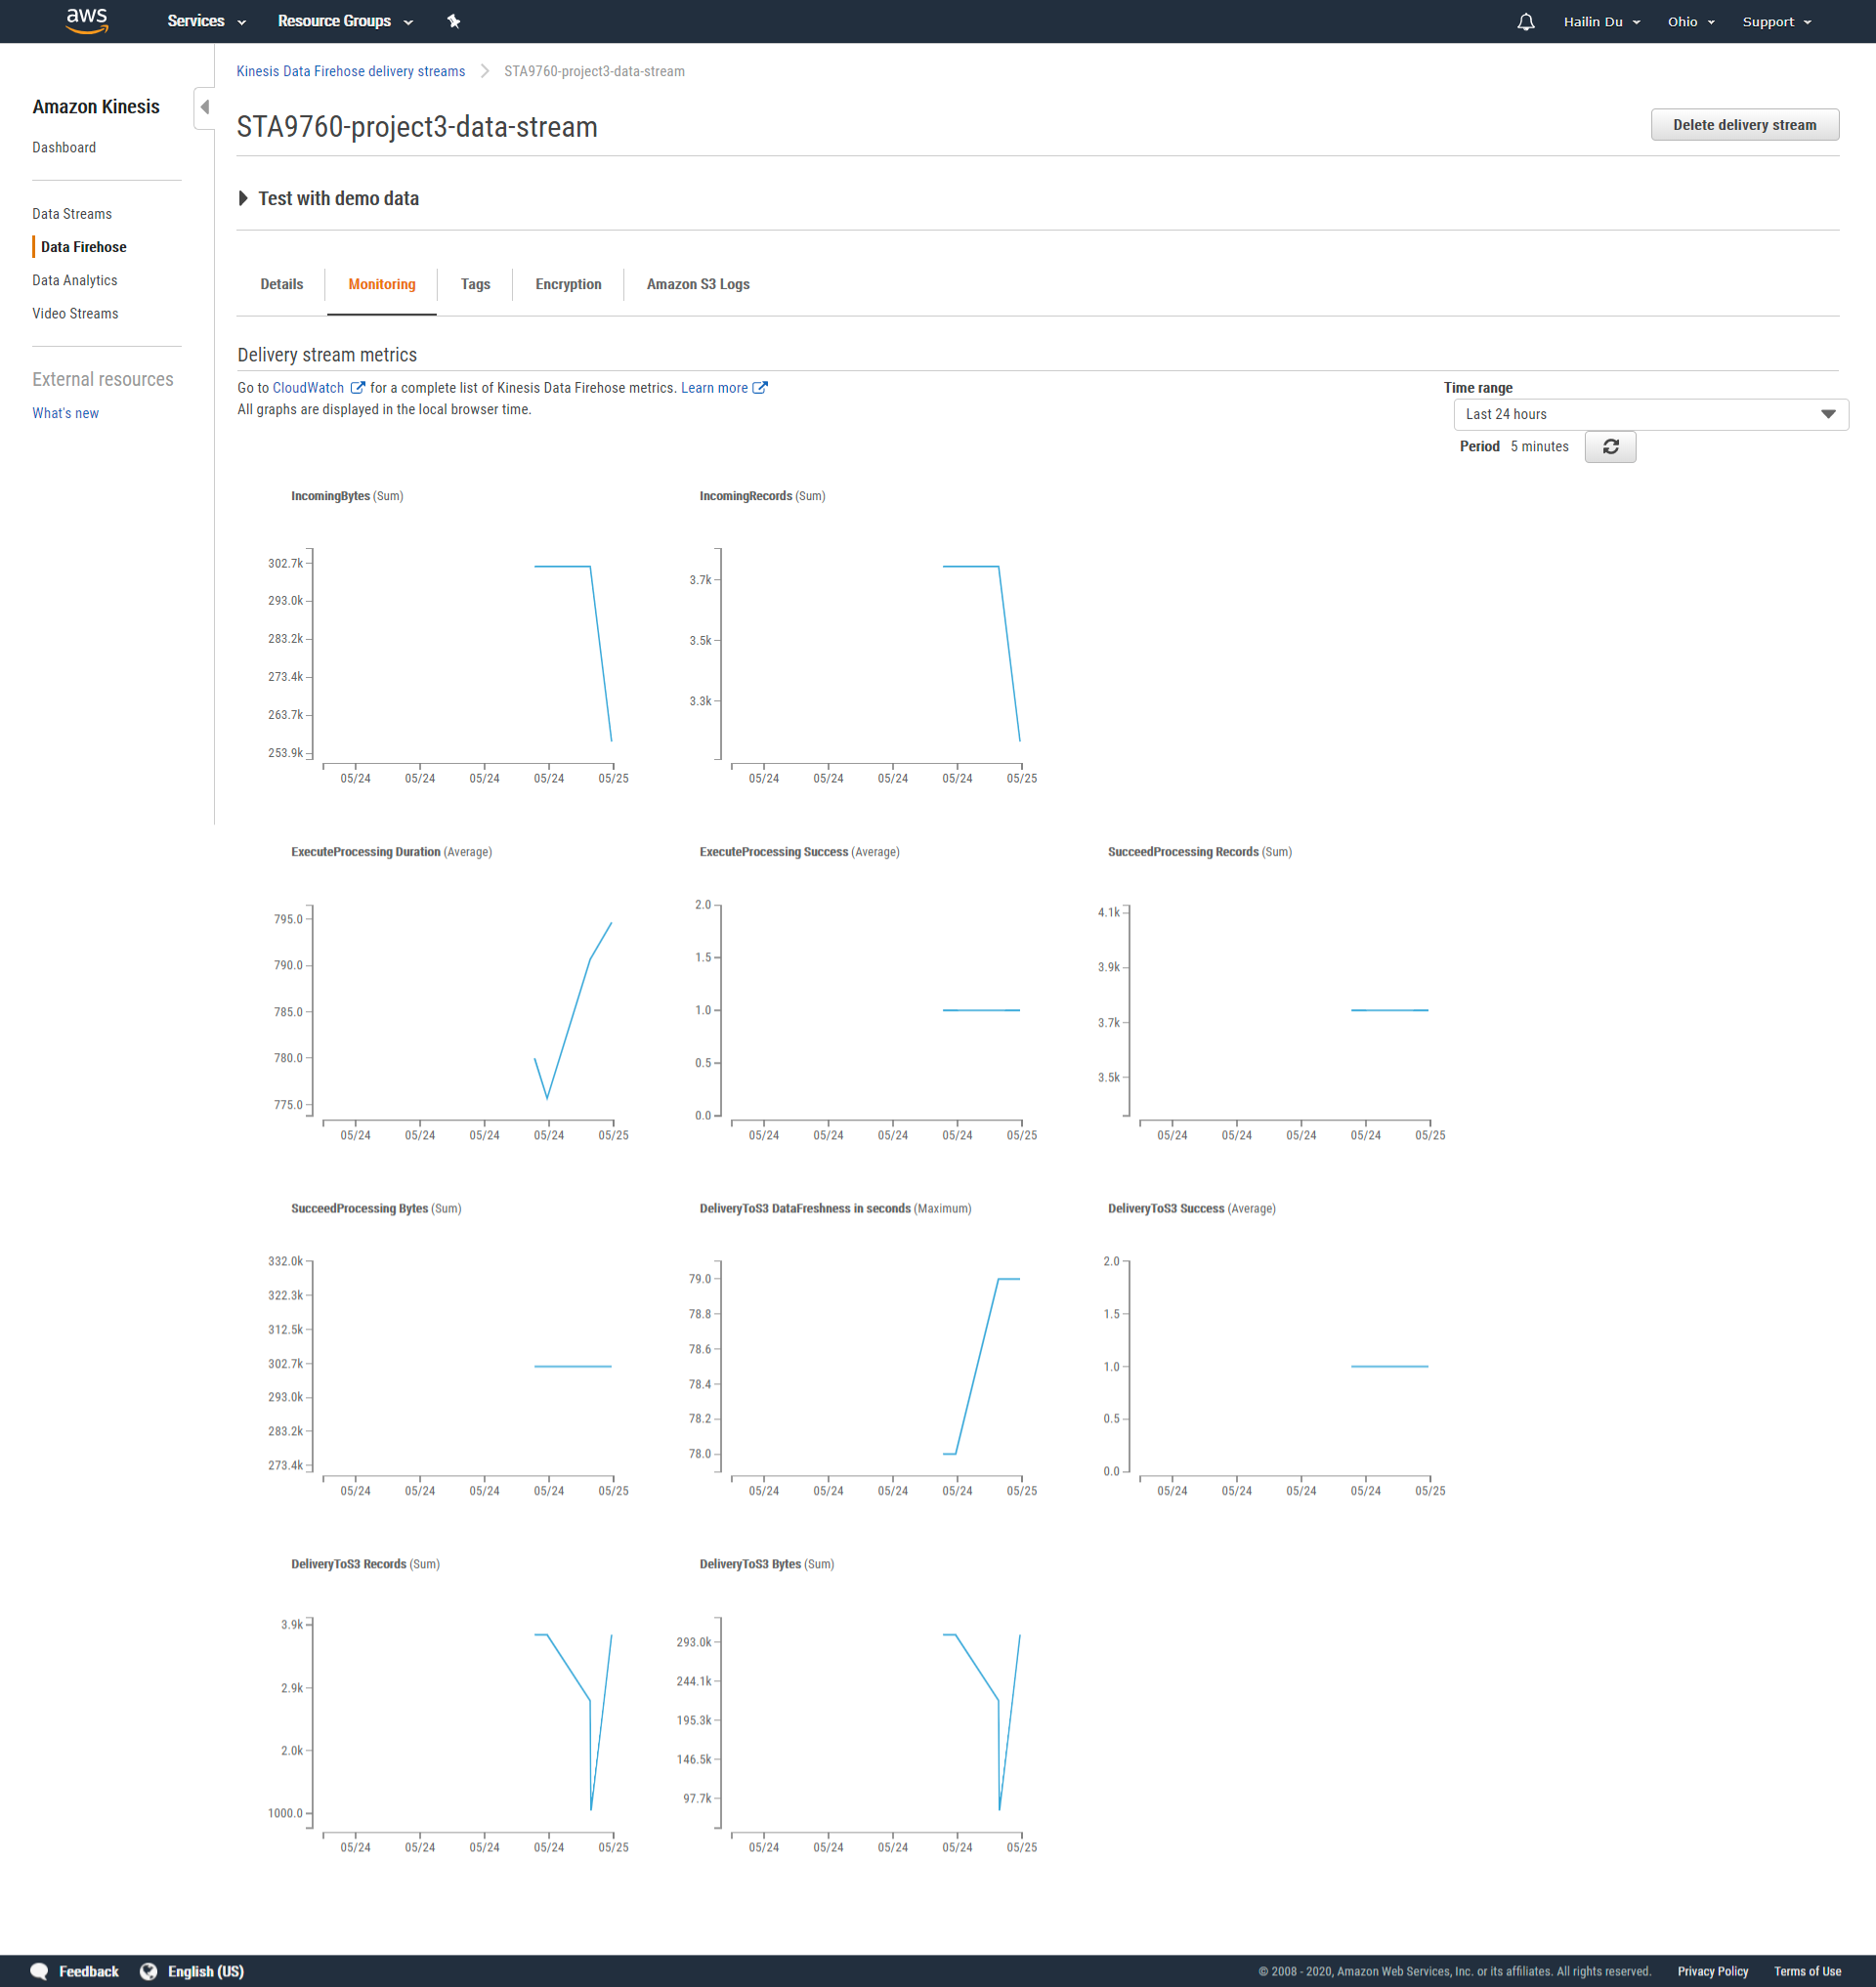Switch to the Amazon S3 Logs tab
The height and width of the screenshot is (1987, 1876).
(698, 284)
